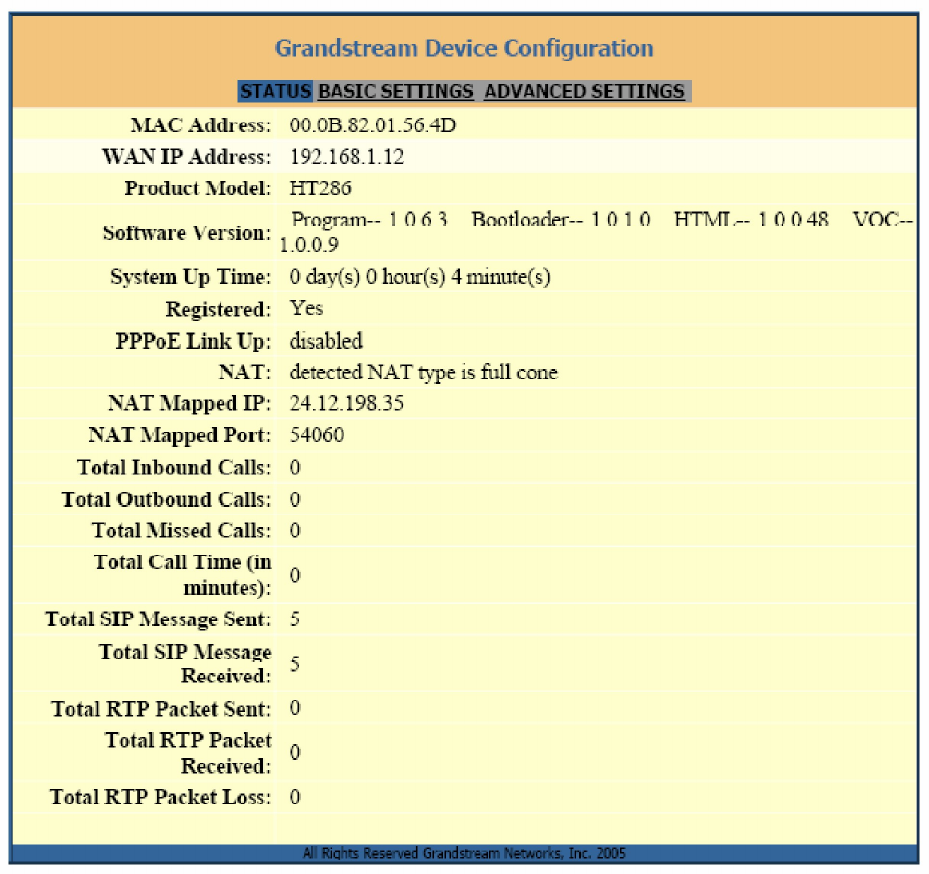
Task: Select the Grandstream Device Configuration heading
Action: (464, 48)
